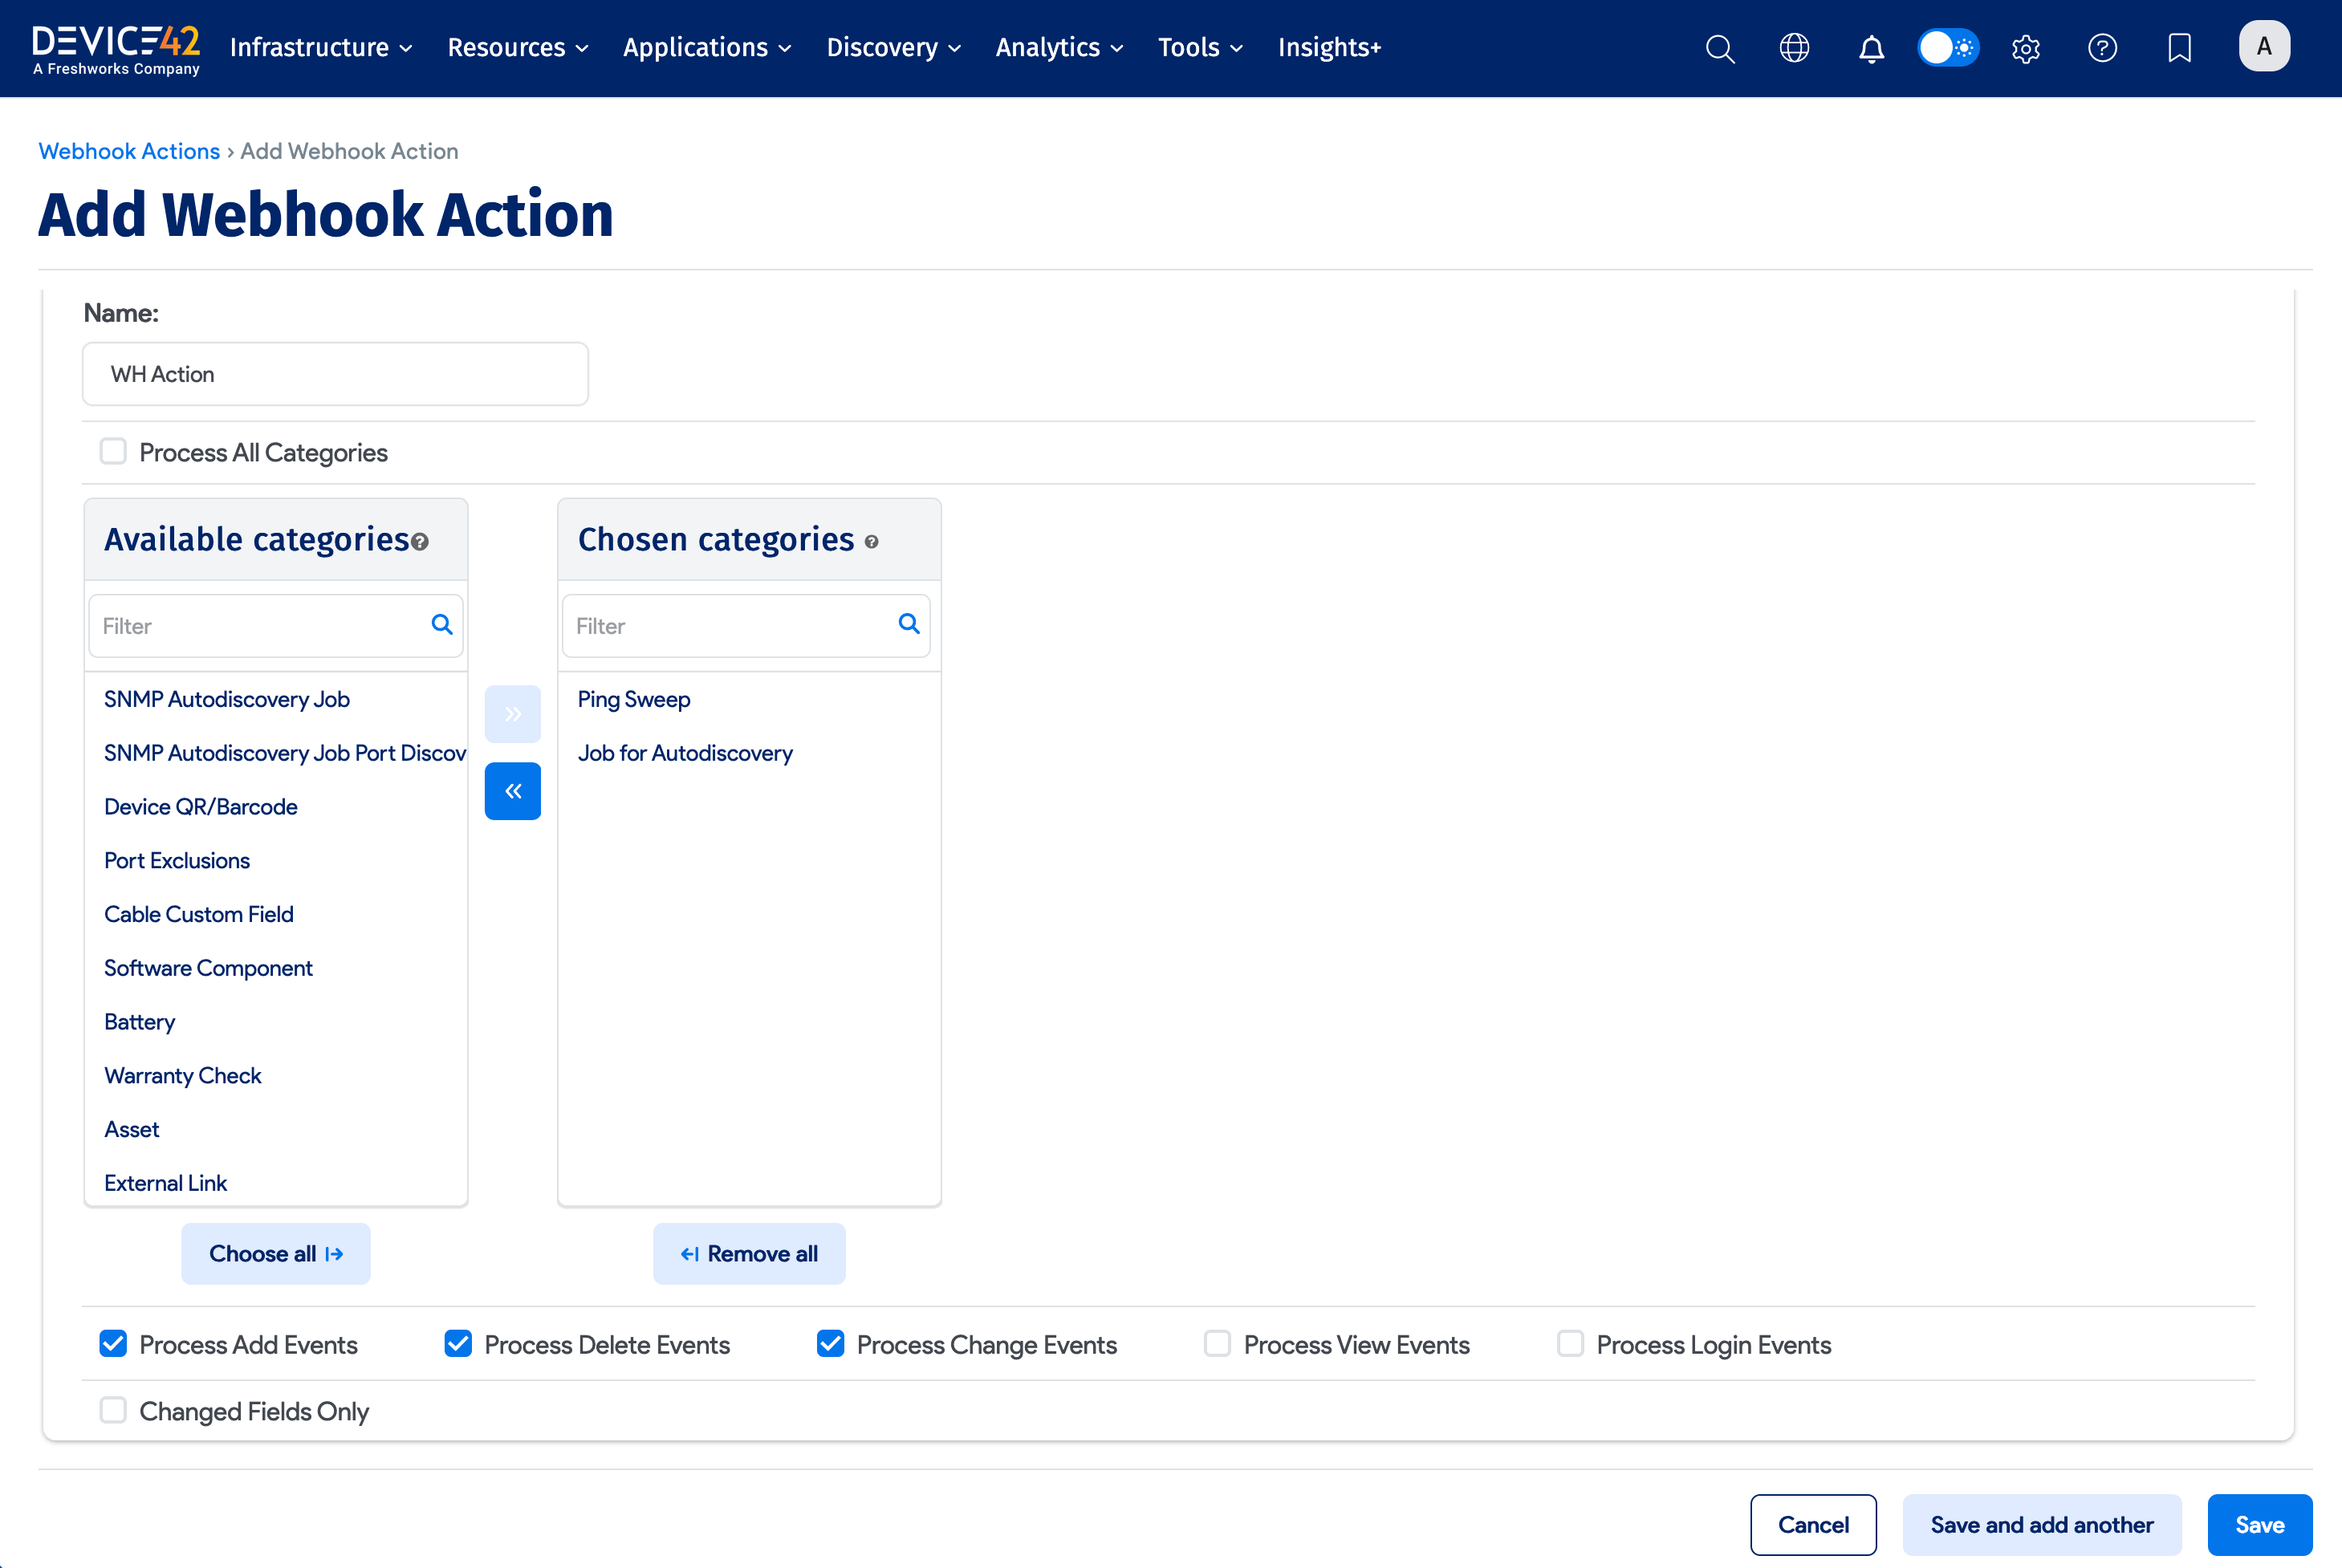
Task: Uncheck Process Delete Events
Action: 458,1344
